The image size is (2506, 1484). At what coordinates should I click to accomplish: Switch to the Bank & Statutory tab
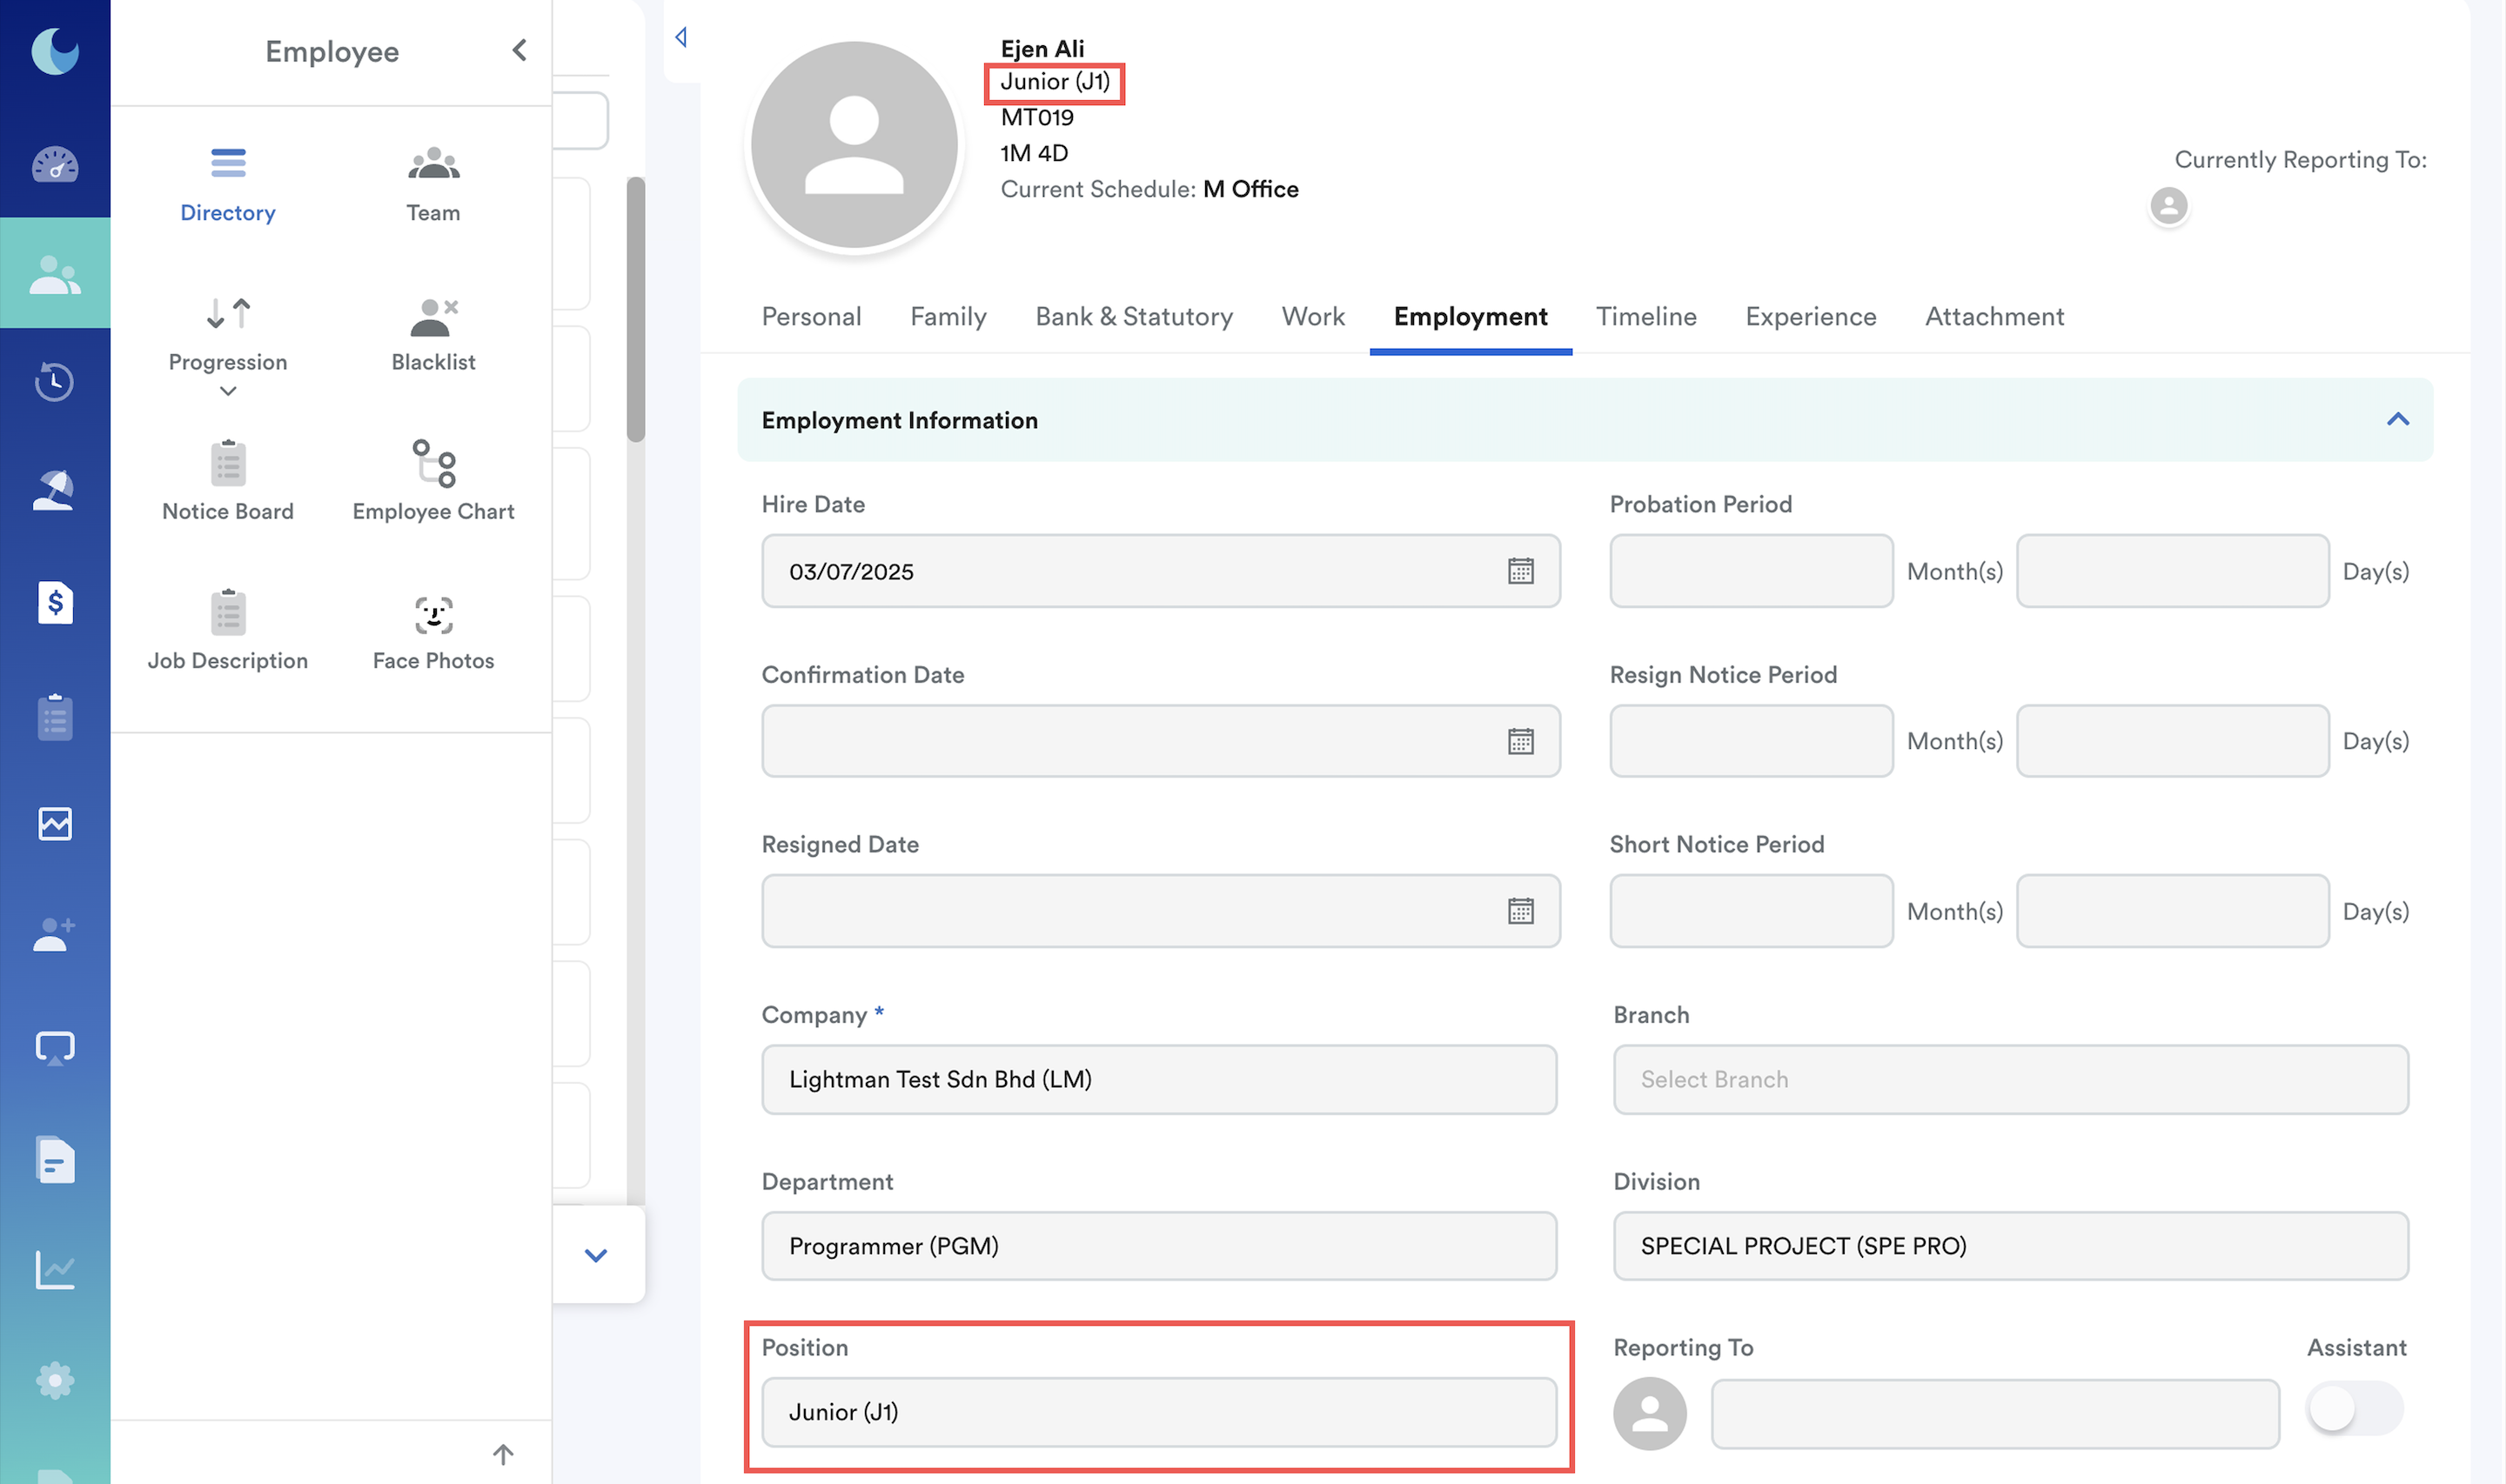(1133, 317)
